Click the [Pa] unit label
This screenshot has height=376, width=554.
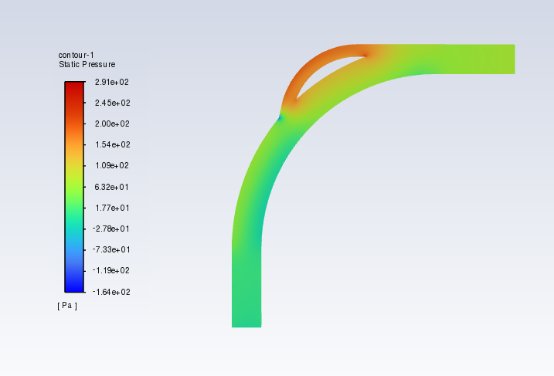point(67,306)
